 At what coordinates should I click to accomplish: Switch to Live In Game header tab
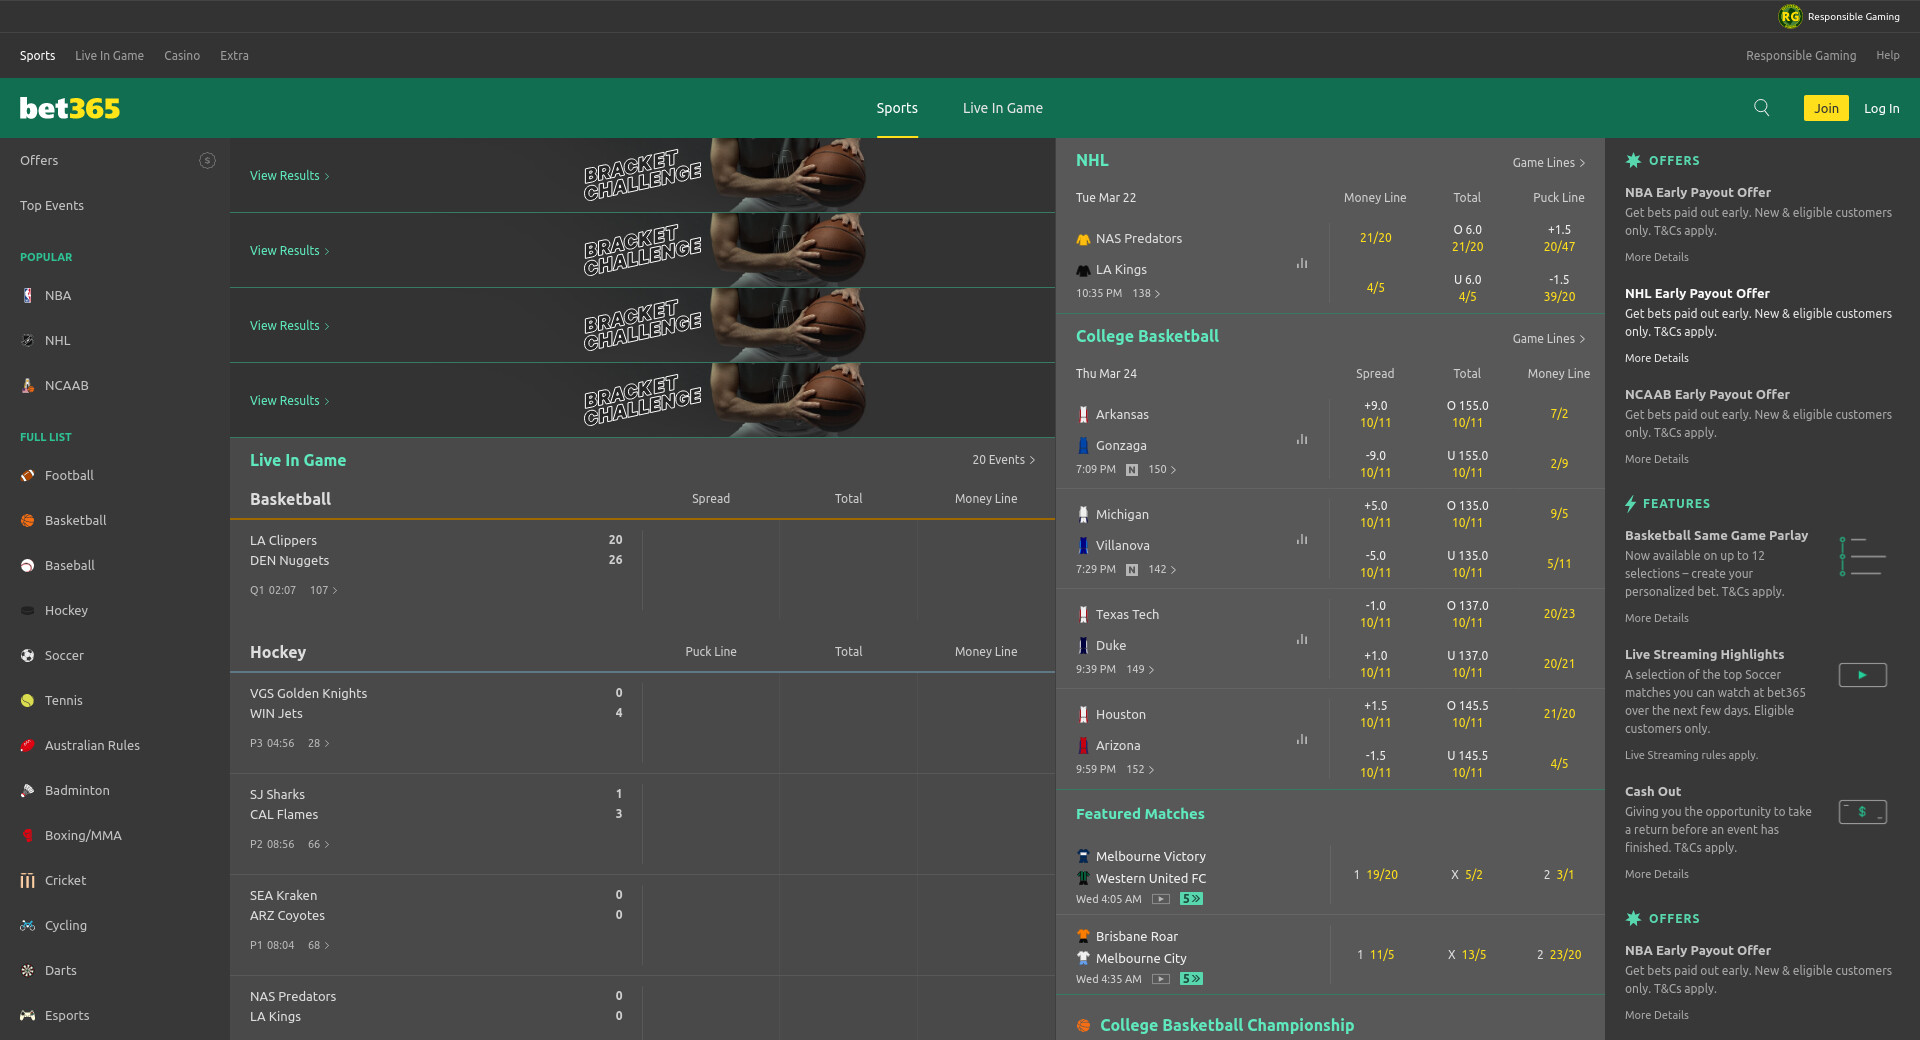click(1002, 108)
